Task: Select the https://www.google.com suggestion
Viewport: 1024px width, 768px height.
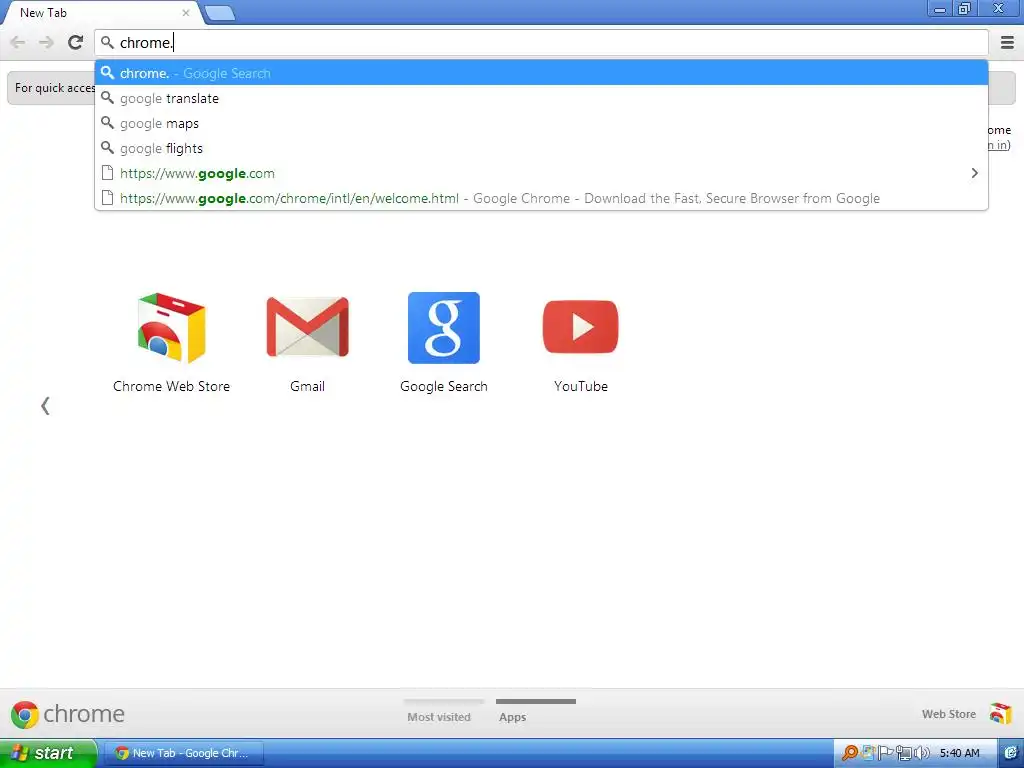Action: (541, 173)
